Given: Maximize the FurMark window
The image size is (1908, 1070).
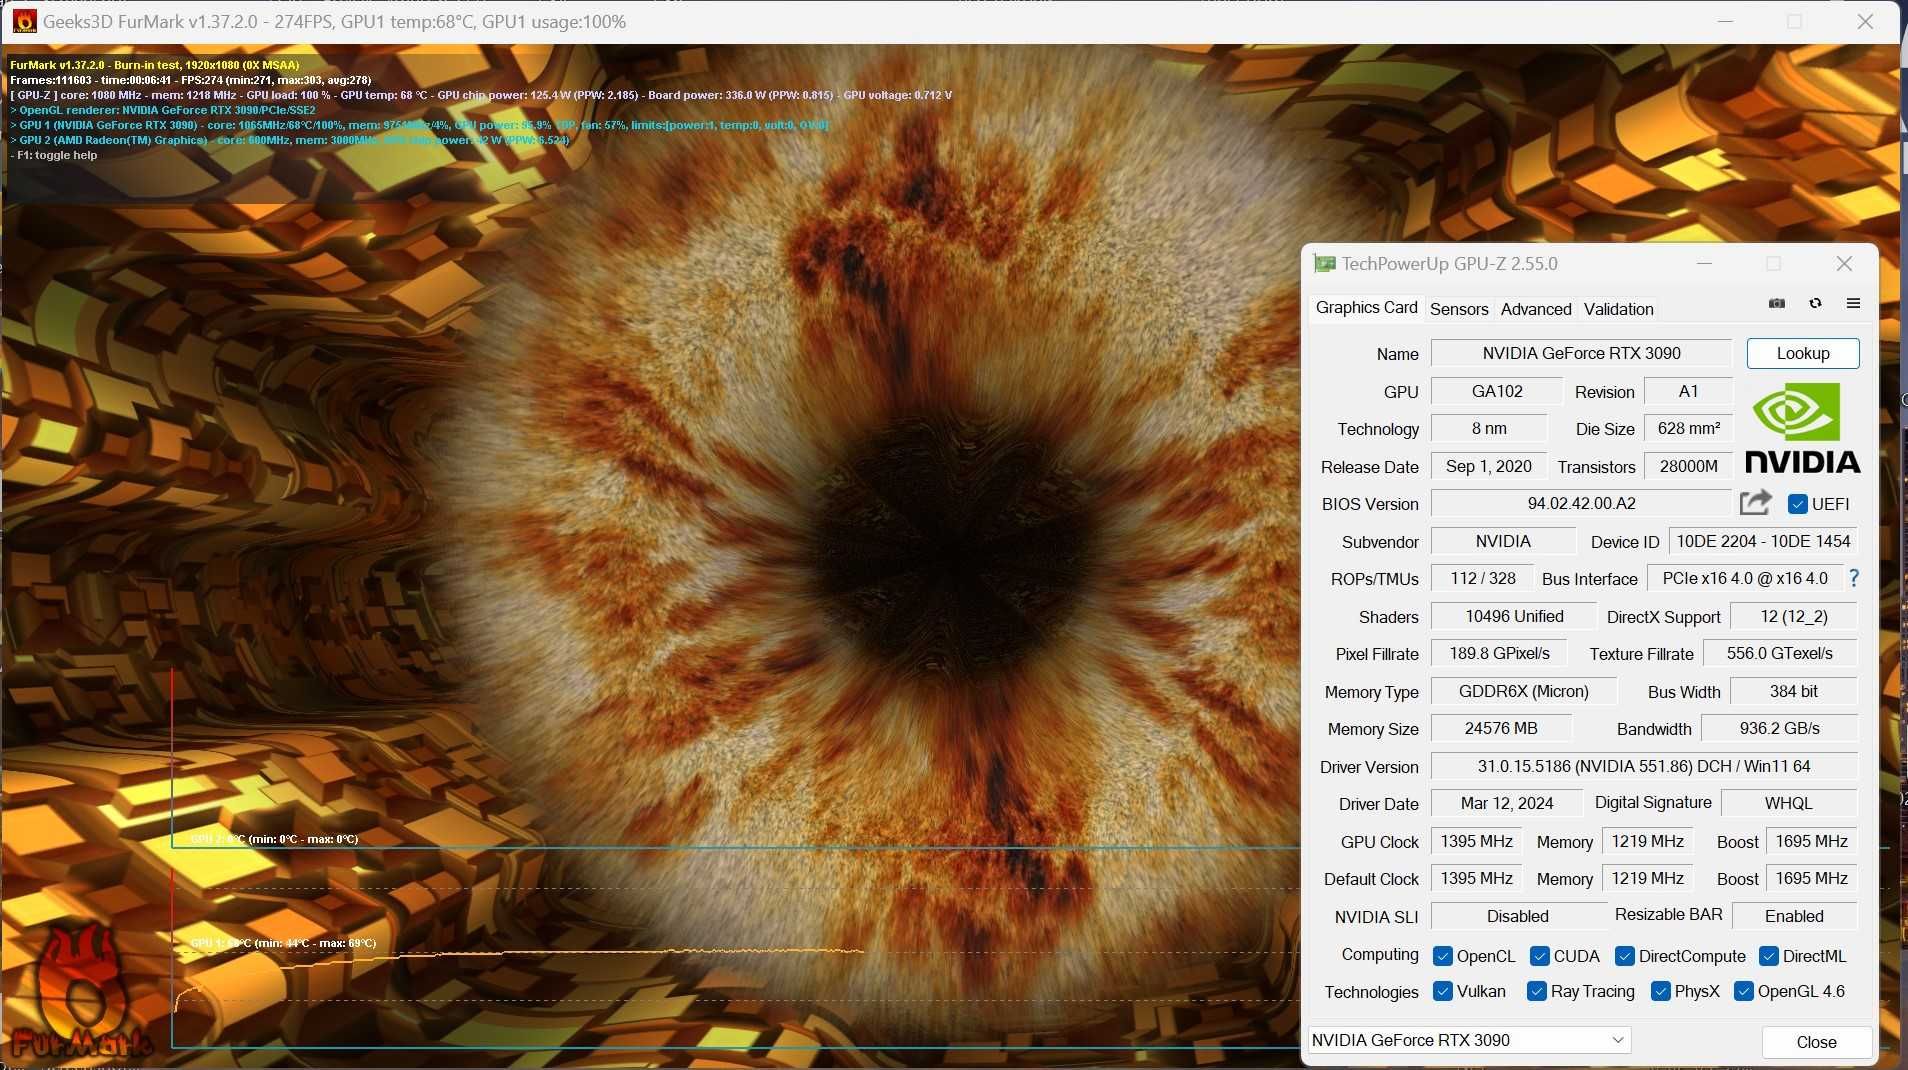Looking at the screenshot, I should (1795, 21).
